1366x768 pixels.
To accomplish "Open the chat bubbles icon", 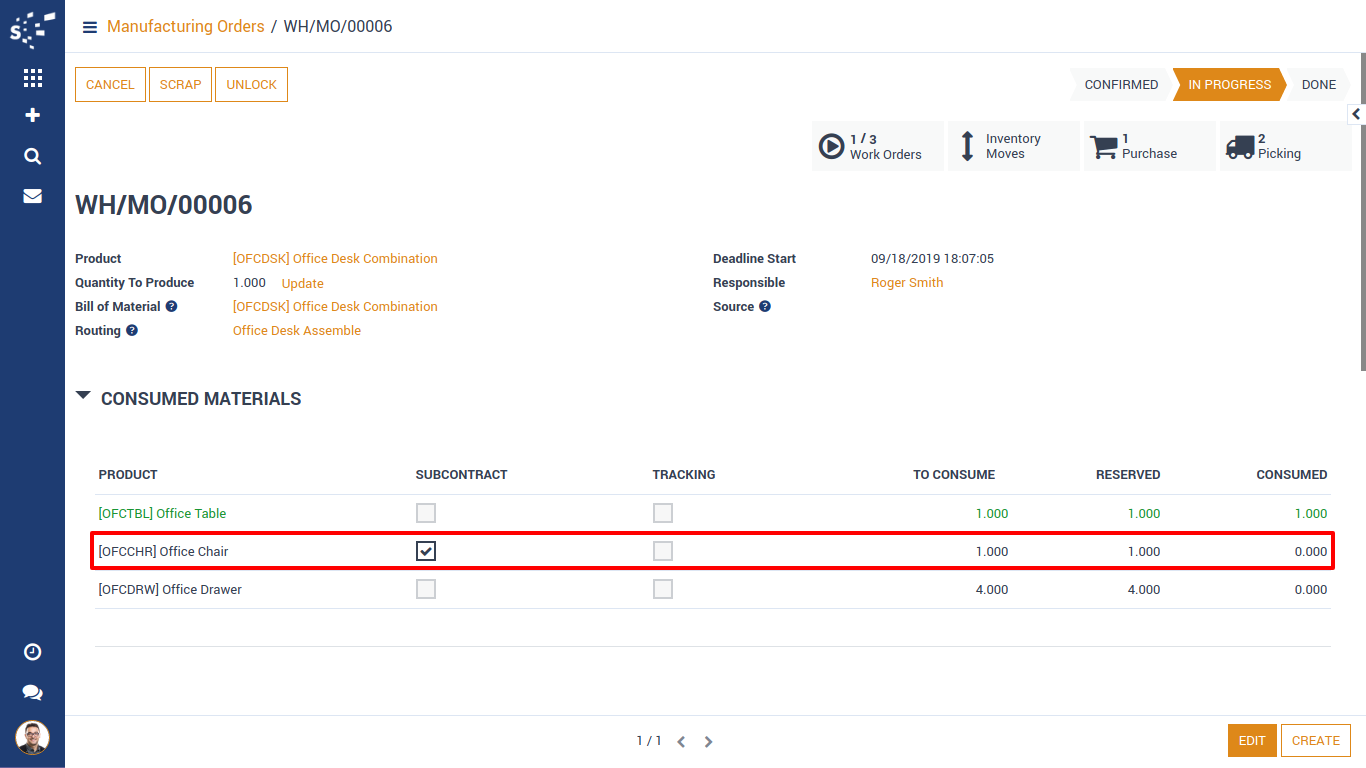I will [x=32, y=692].
